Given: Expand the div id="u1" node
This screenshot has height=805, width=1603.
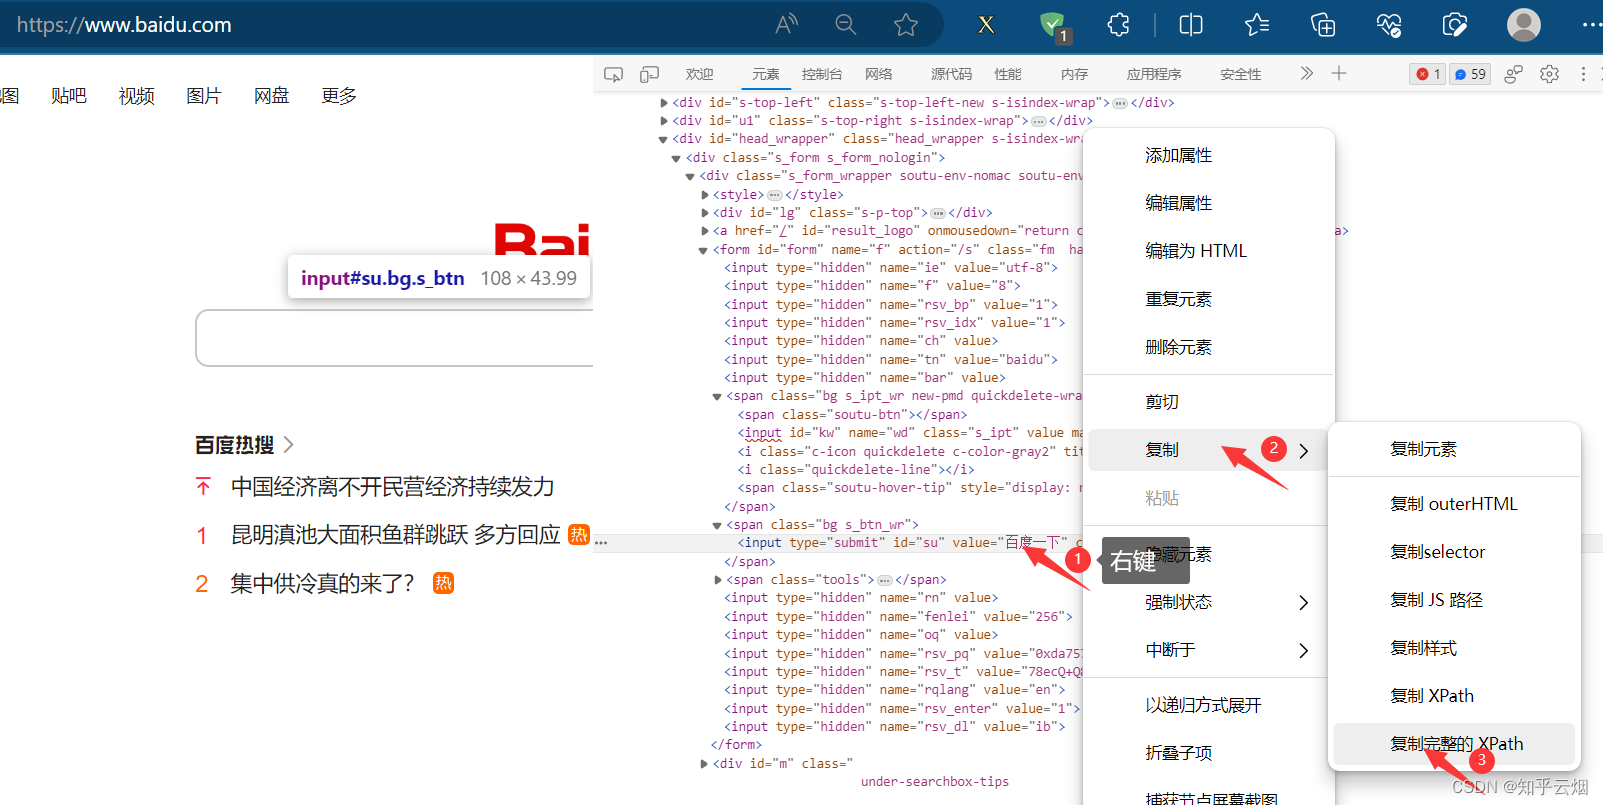Looking at the screenshot, I should 664,121.
